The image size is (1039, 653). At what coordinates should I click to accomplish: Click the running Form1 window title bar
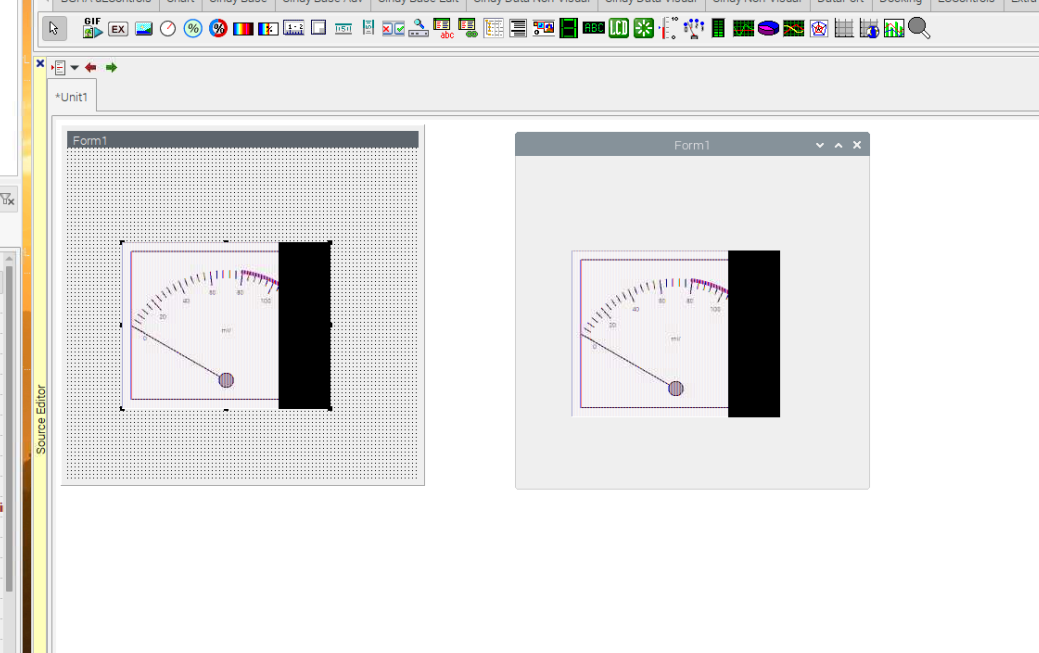coord(692,145)
